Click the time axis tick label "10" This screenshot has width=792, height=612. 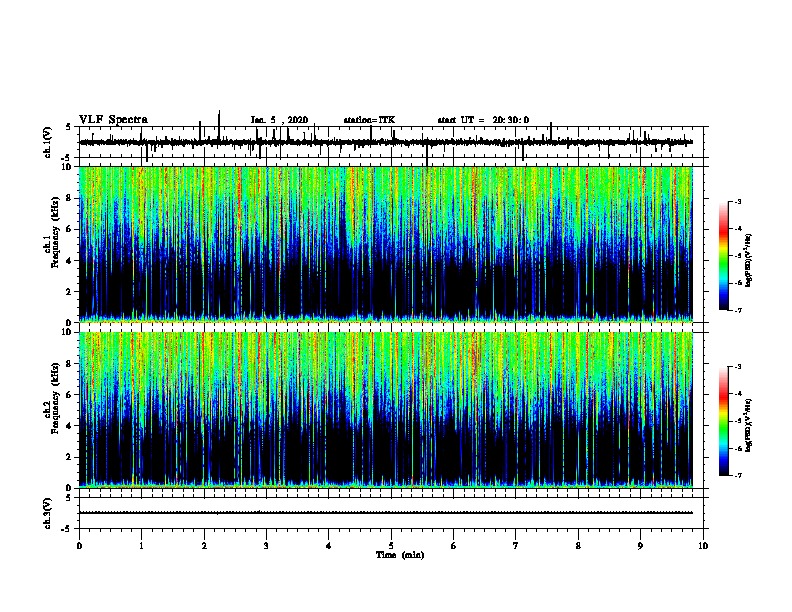[703, 546]
